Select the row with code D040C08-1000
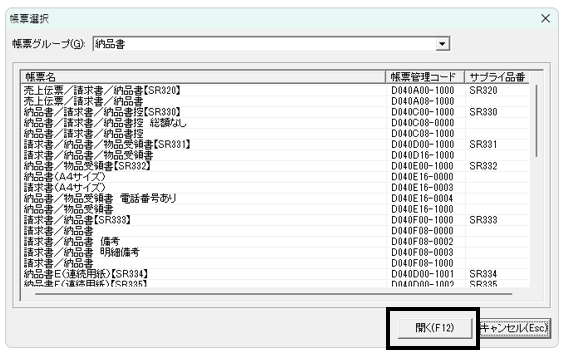Image resolution: width=571 pixels, height=363 pixels. tap(275, 134)
